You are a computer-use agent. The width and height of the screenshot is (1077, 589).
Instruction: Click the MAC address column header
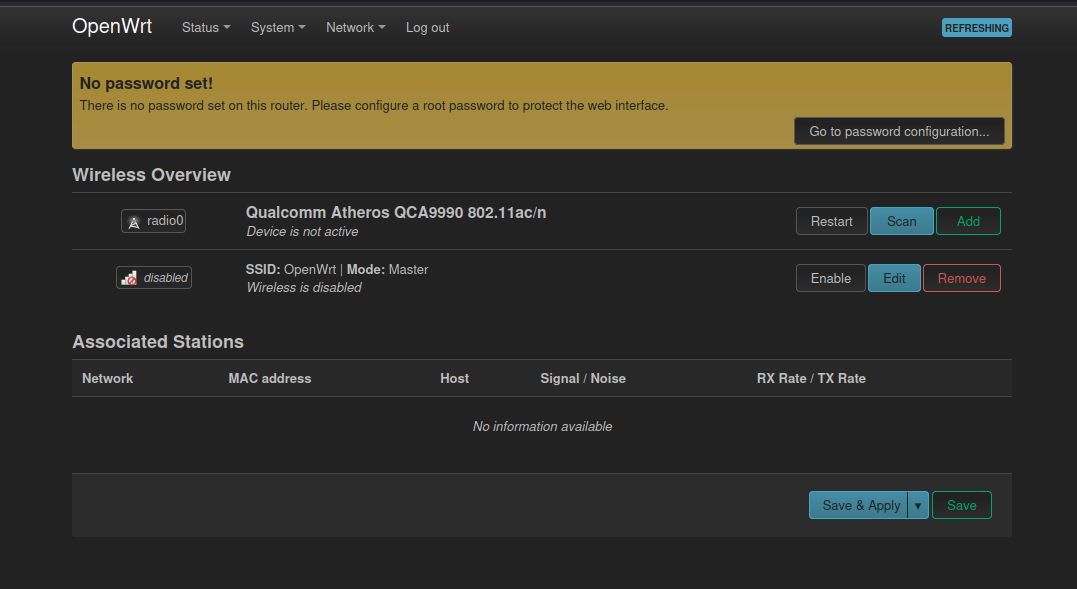pyautogui.click(x=269, y=378)
